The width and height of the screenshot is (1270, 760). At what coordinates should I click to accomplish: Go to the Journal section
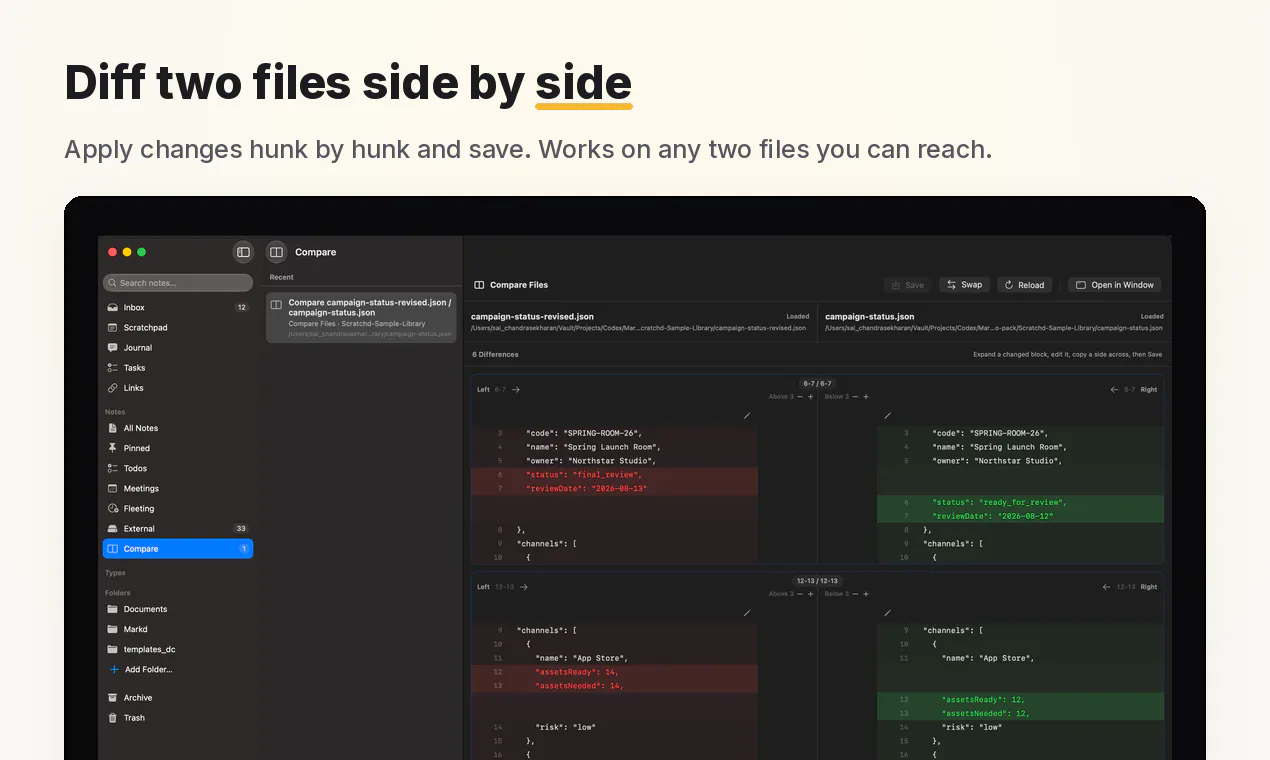pos(178,347)
